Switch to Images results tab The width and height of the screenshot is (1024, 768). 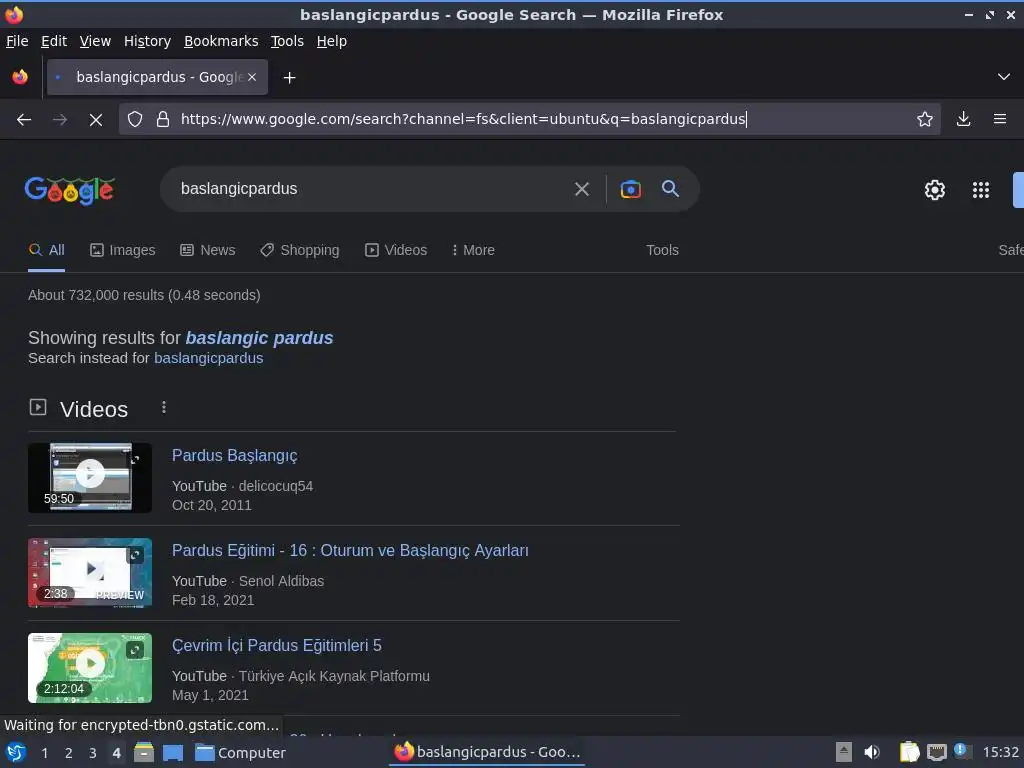coord(123,250)
